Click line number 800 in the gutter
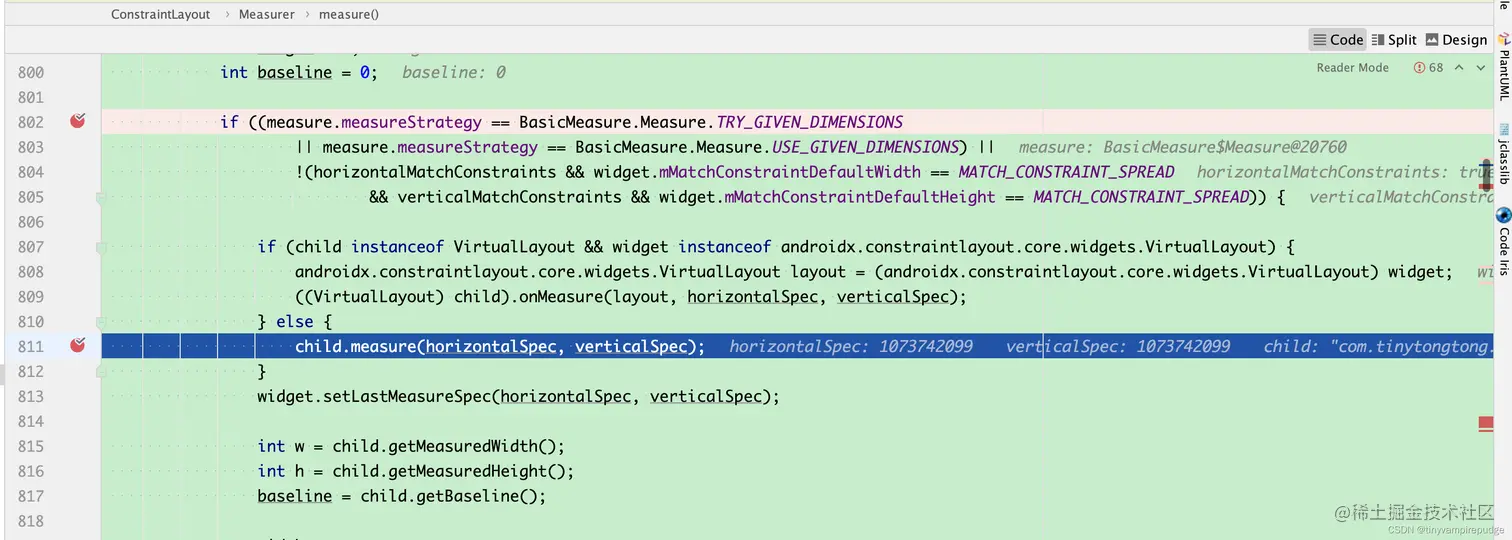Screen dimensions: 1512x540 [31, 72]
